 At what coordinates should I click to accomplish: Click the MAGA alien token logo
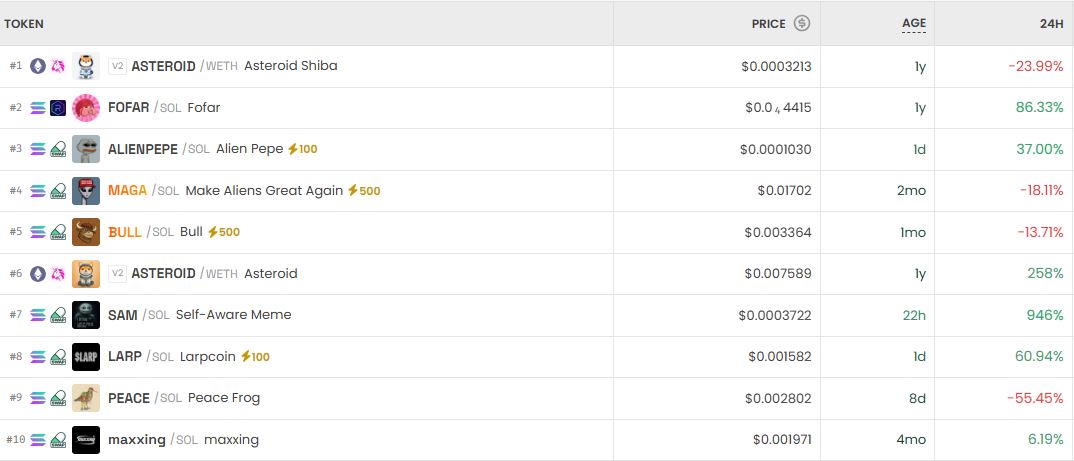coord(86,191)
